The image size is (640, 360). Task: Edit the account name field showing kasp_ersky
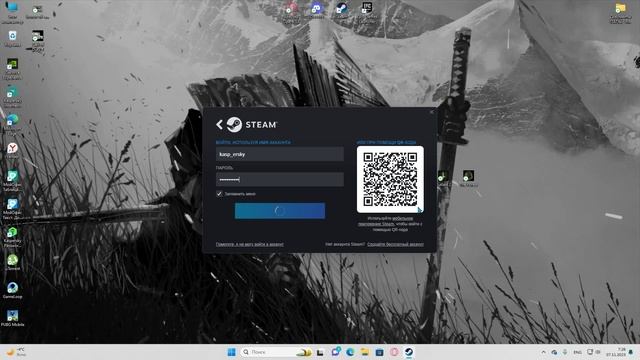click(280, 154)
